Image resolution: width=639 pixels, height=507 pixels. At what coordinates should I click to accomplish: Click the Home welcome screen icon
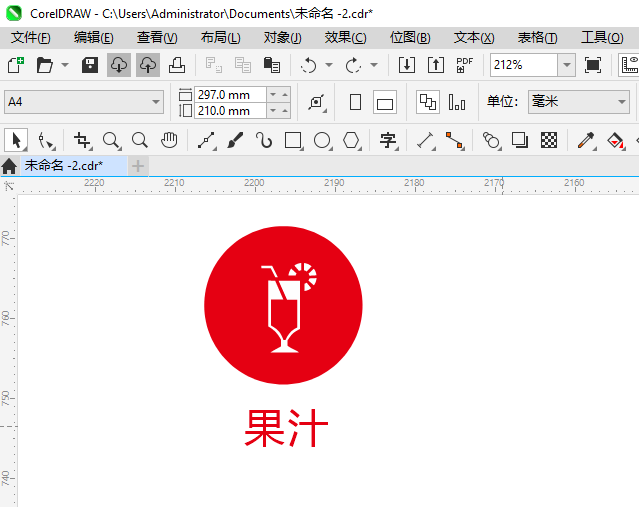click(9, 166)
